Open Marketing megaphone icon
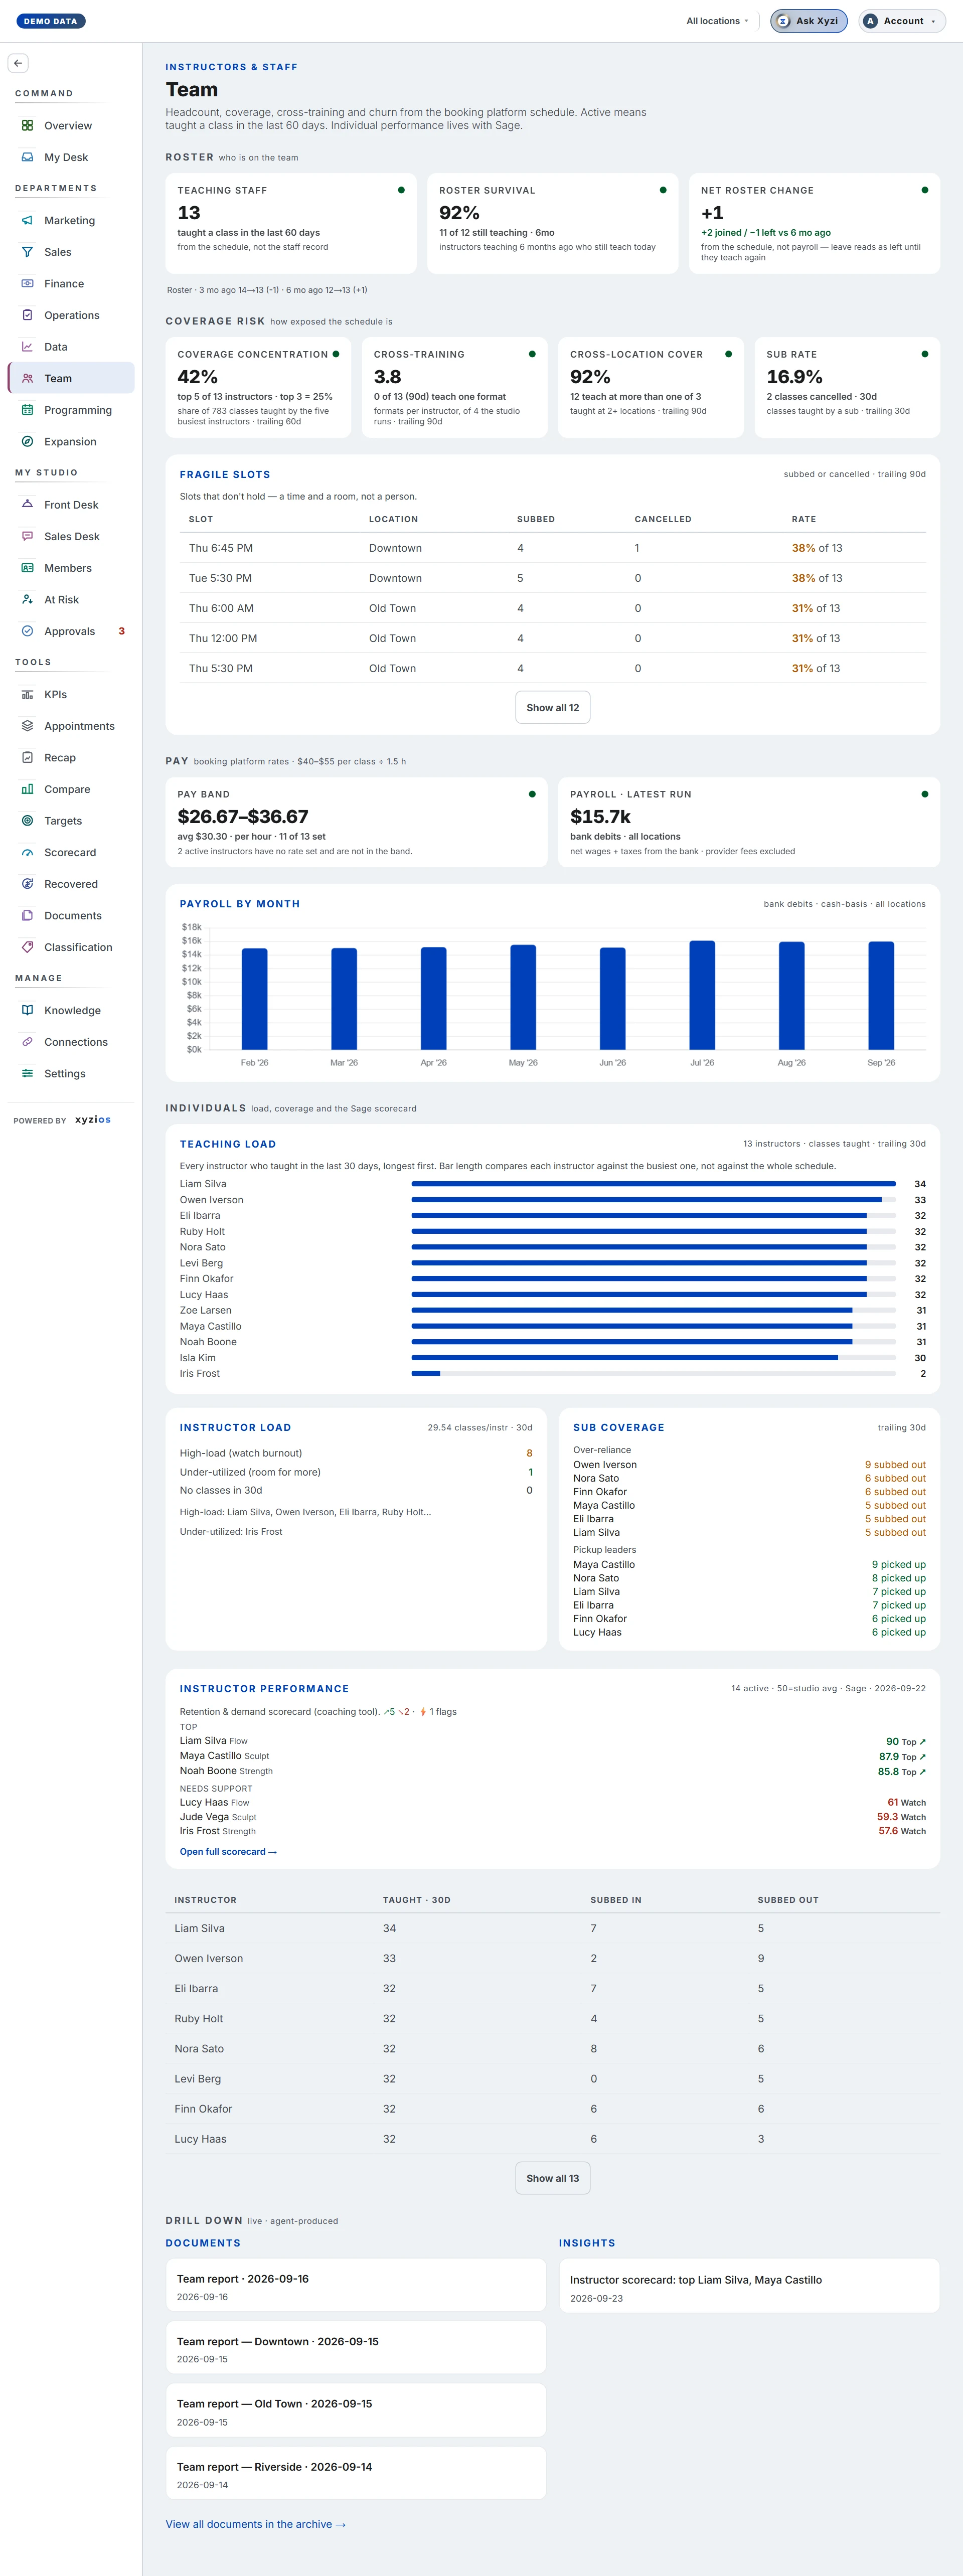 [27, 220]
